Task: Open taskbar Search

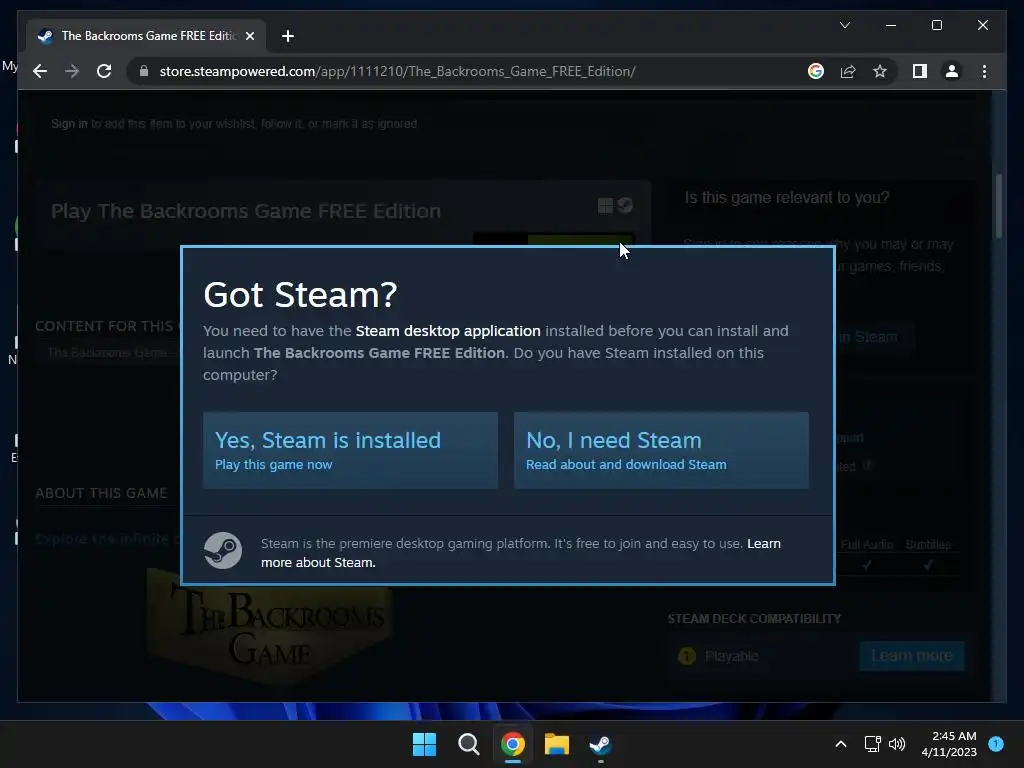Action: [468, 744]
